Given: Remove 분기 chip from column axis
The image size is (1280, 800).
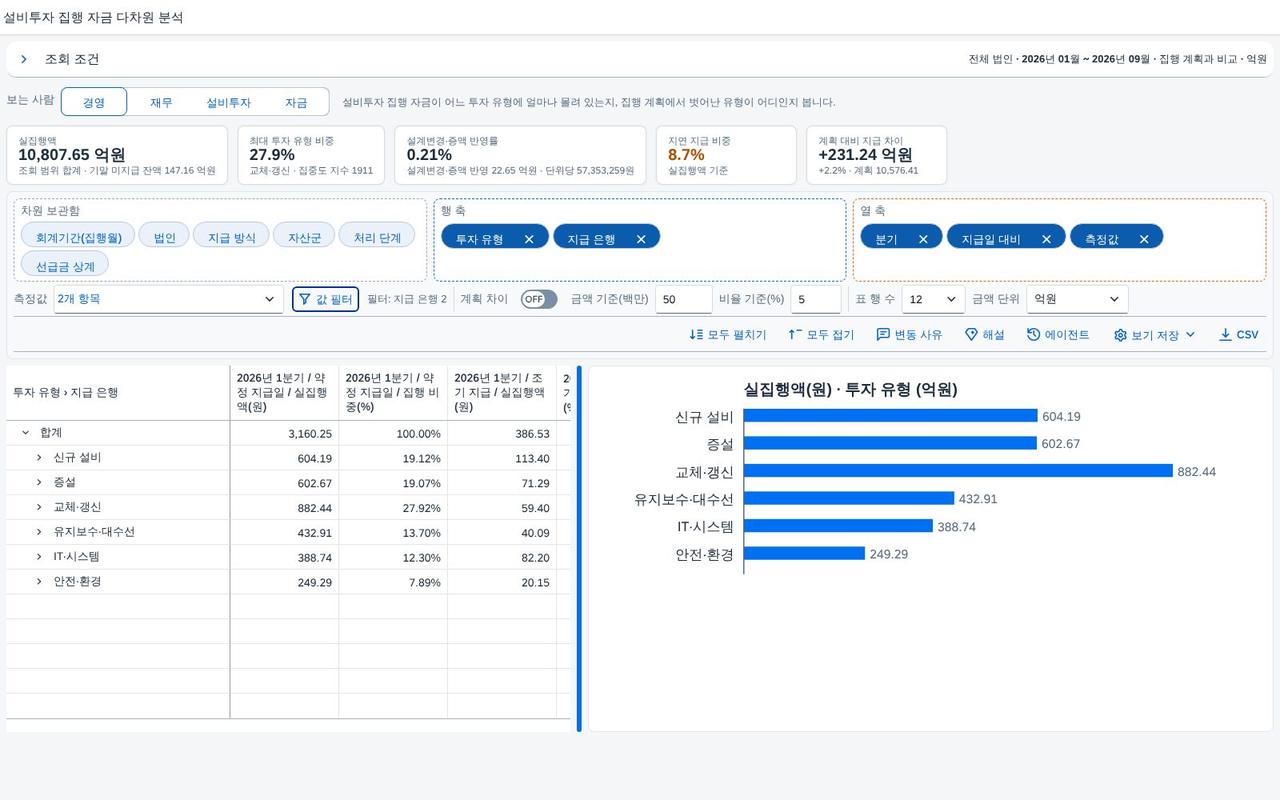Looking at the screenshot, I should (x=923, y=239).
